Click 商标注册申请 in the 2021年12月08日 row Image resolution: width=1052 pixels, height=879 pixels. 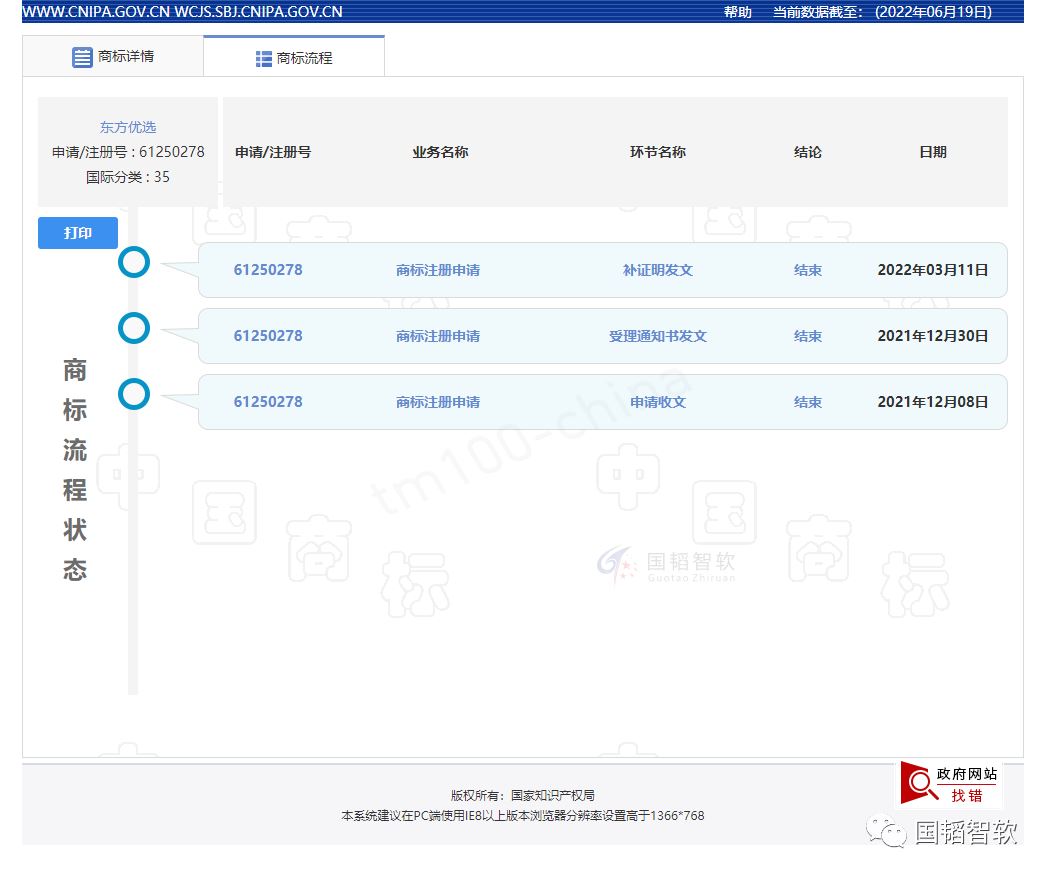[437, 401]
